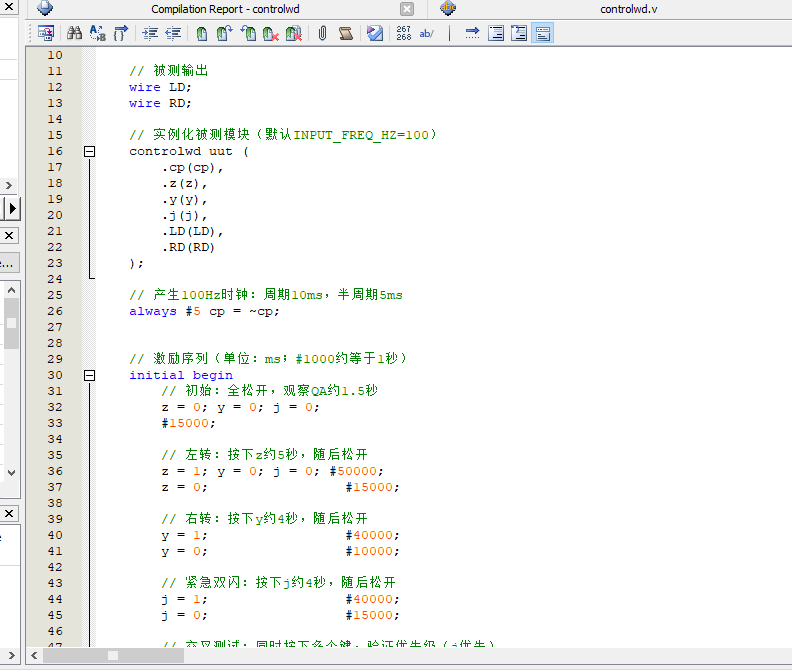Expand the left panel chevron above play button
792x672 pixels.
click(9, 185)
